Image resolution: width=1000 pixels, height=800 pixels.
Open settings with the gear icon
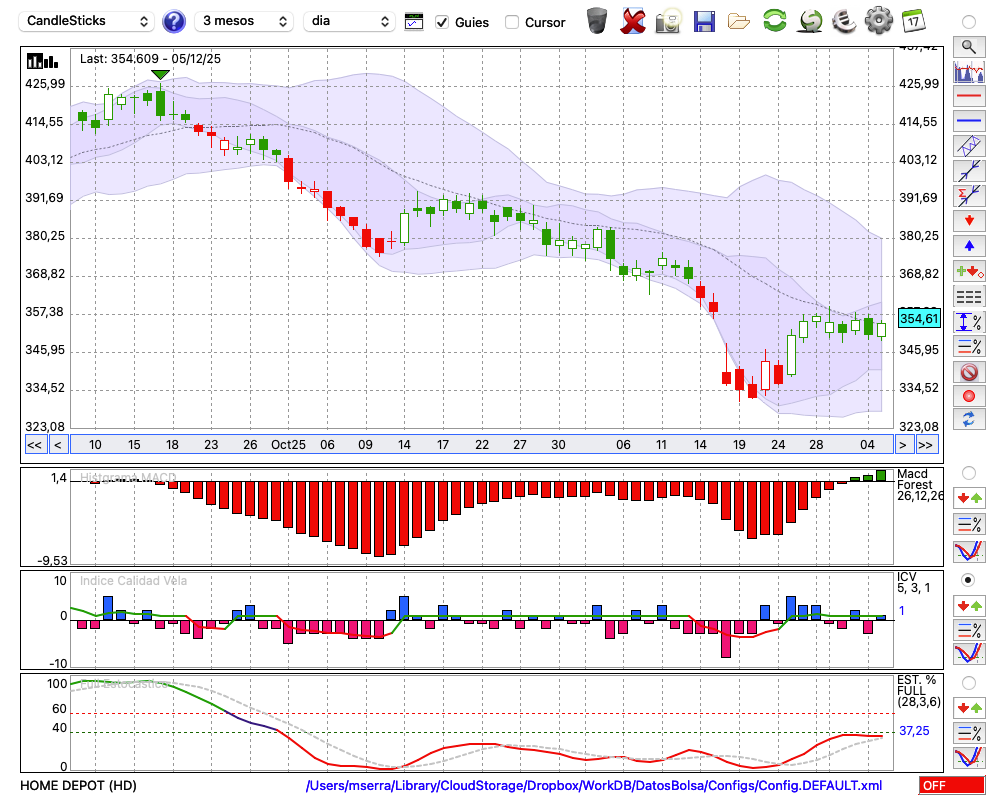878,21
